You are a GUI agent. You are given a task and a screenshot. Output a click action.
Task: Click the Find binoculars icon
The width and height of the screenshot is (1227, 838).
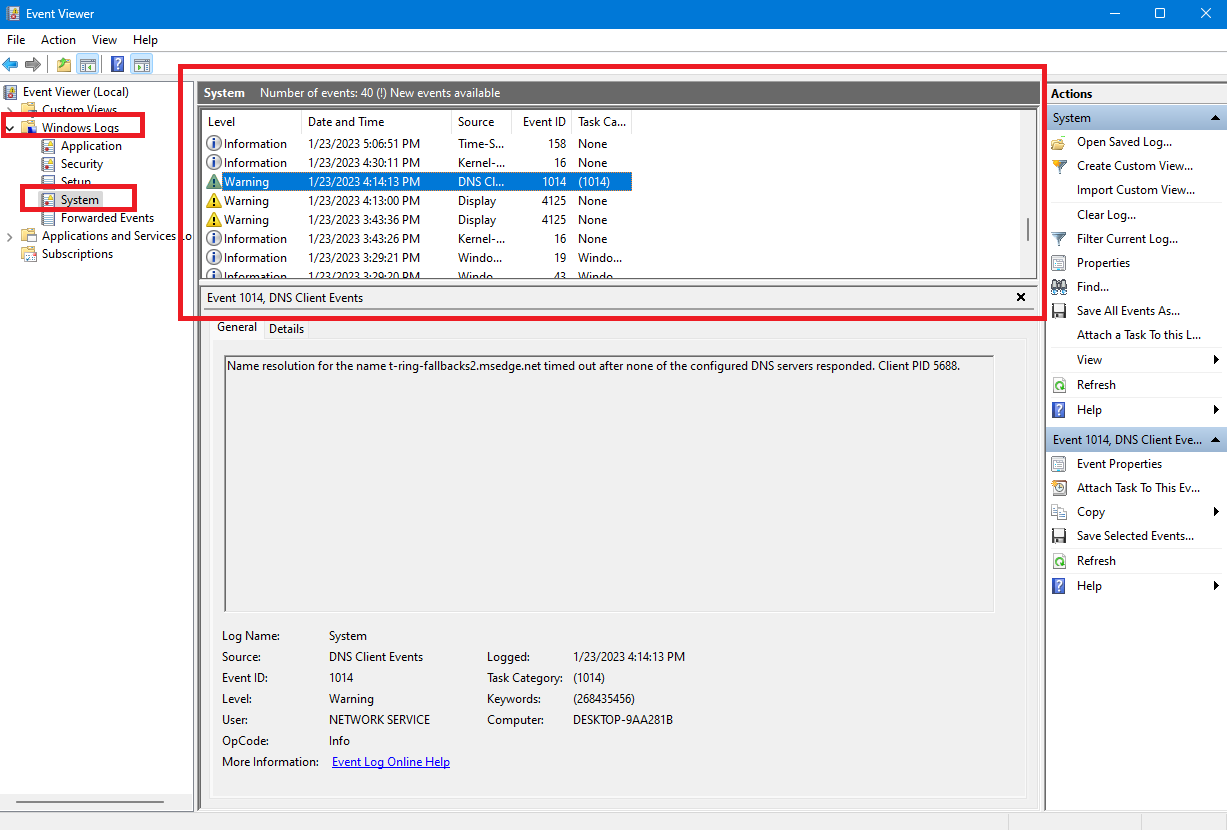(x=1059, y=287)
